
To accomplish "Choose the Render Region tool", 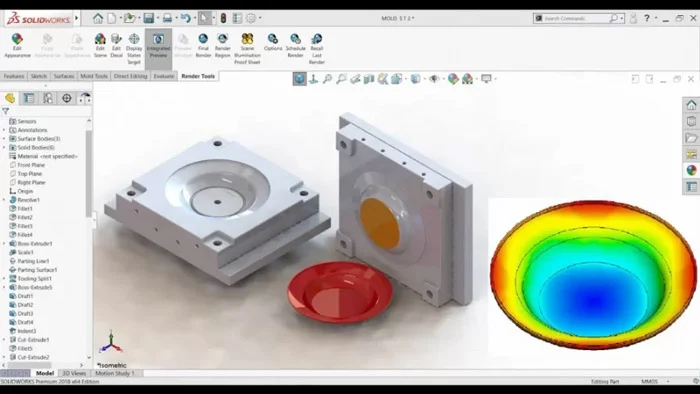I will coord(222,45).
